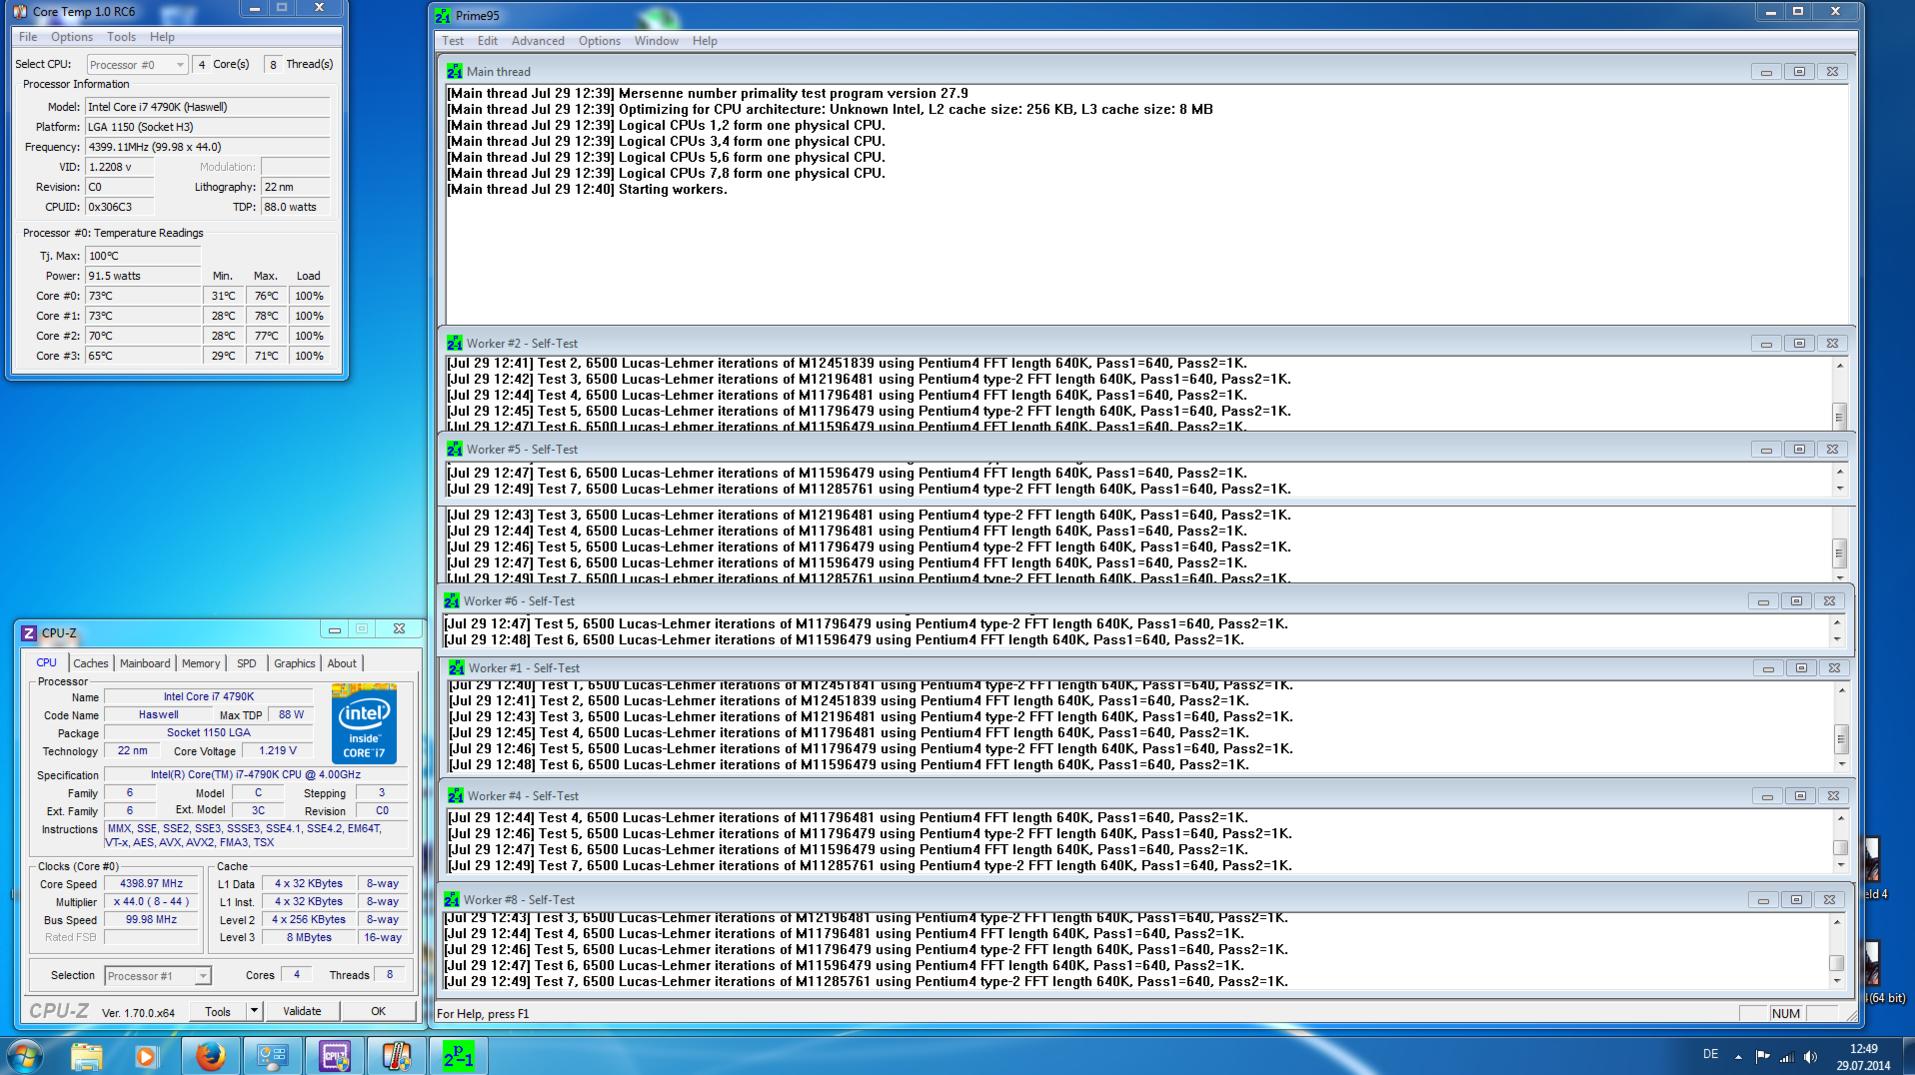Click NUM indicator in Prime95 status bar
The width and height of the screenshot is (1915, 1075).
pyautogui.click(x=1786, y=1013)
